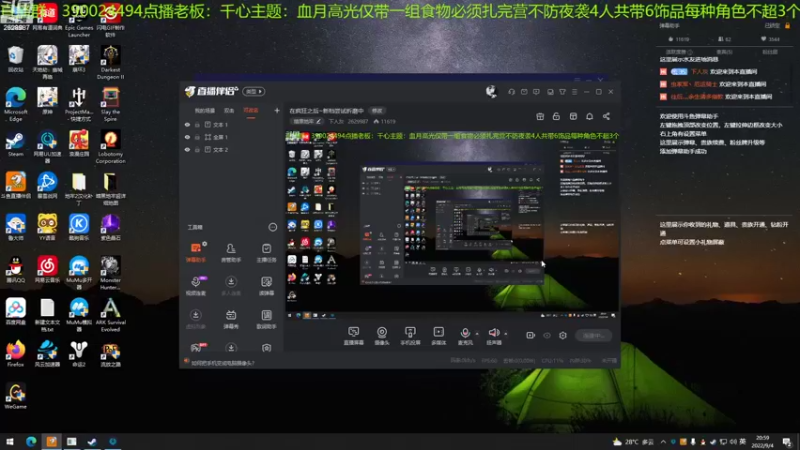Mute the 扬声器 speaker
This screenshot has width=800, height=450.
[x=494, y=335]
